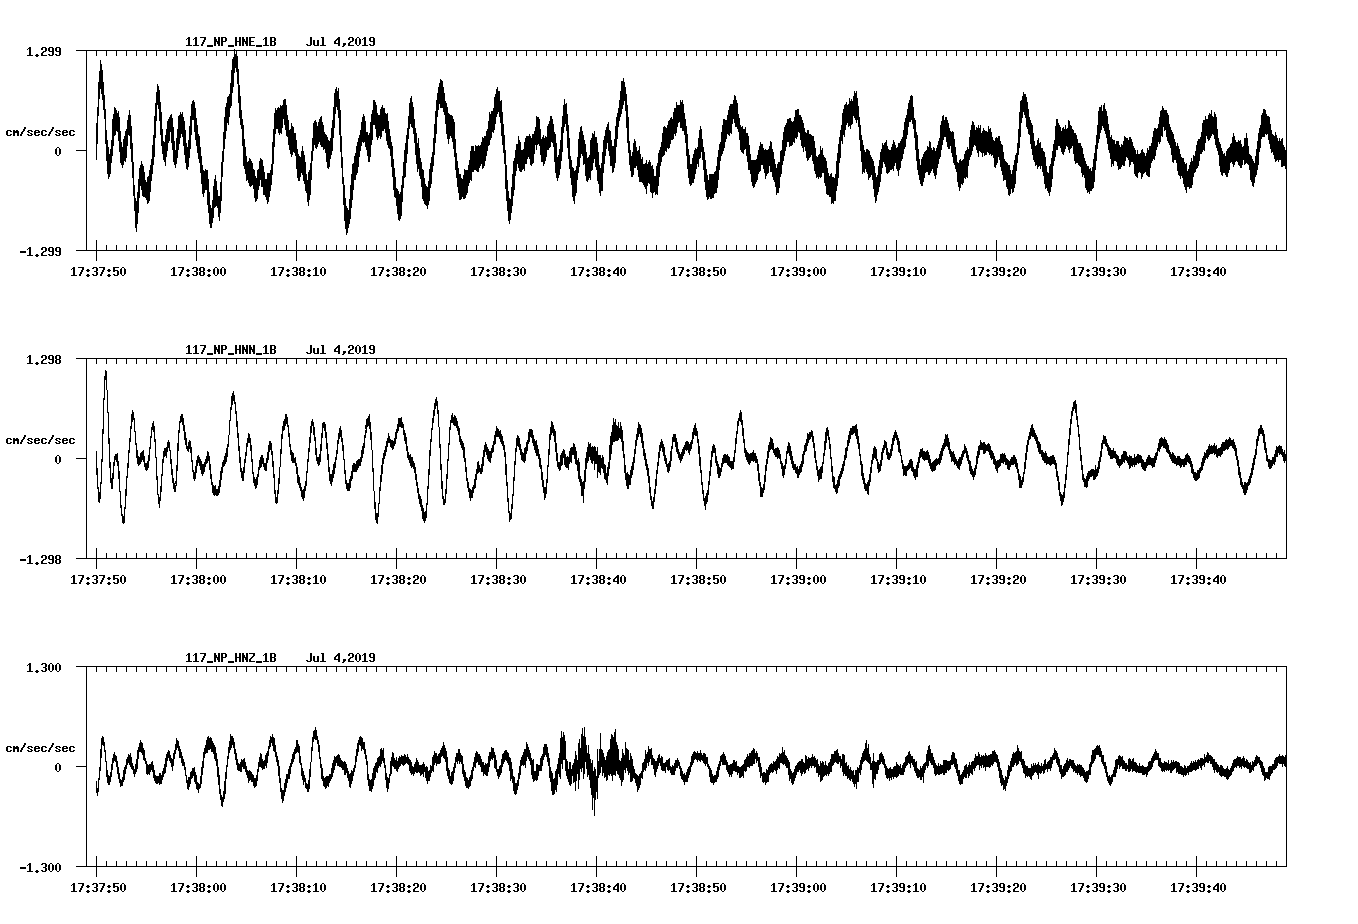
Task: Click 17:37:50 time label under HNN plot
Action: click(x=97, y=579)
